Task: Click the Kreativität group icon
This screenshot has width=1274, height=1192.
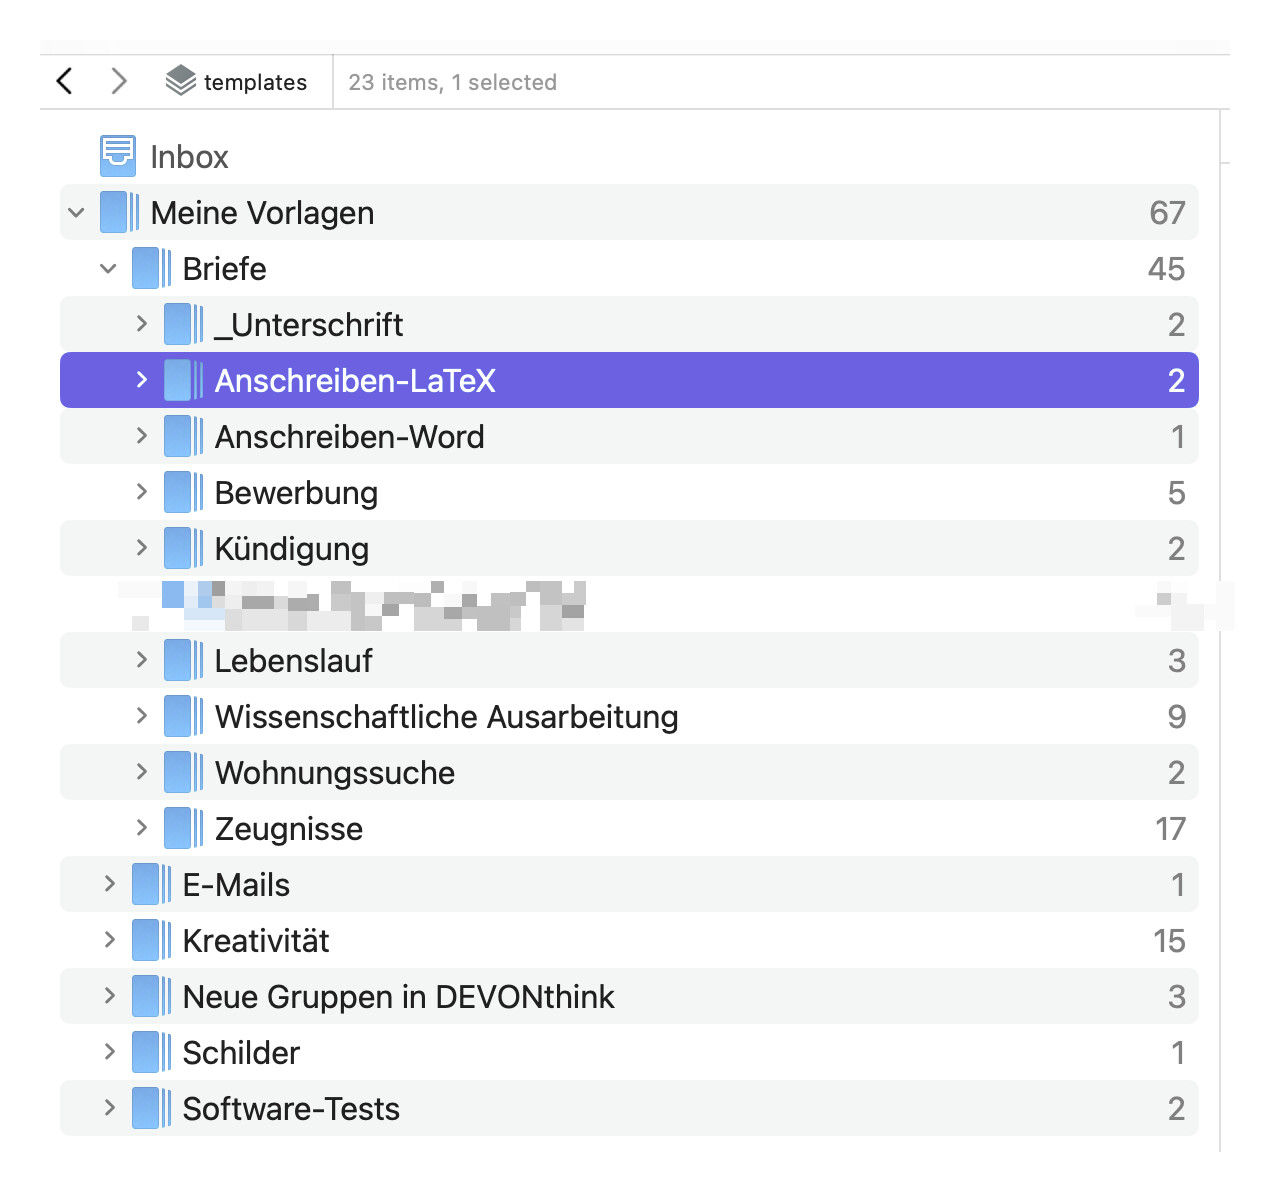Action: 151,940
